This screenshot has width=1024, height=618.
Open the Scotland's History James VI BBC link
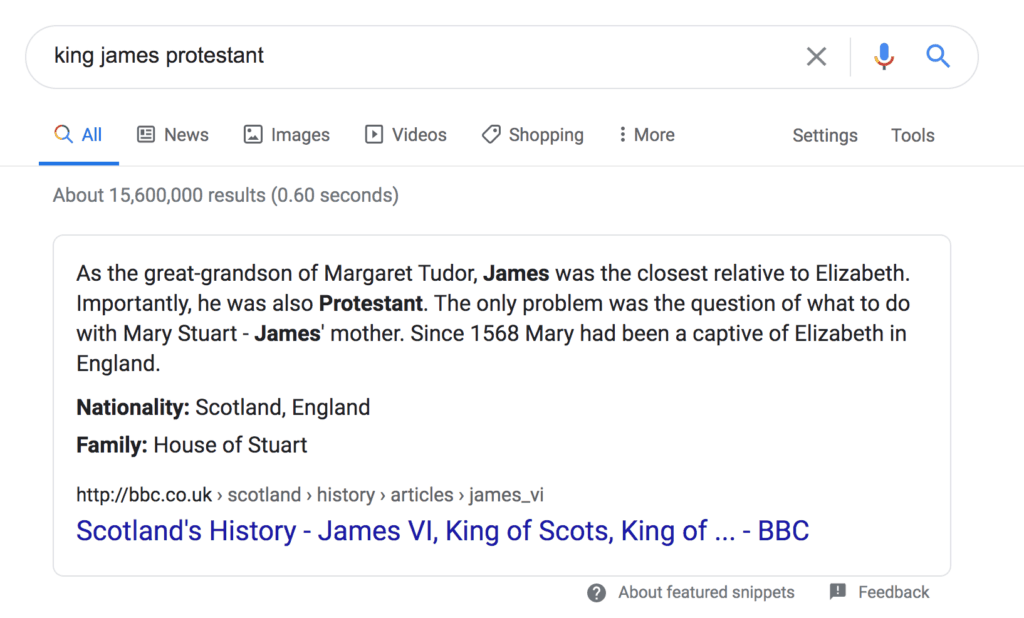pyautogui.click(x=442, y=531)
